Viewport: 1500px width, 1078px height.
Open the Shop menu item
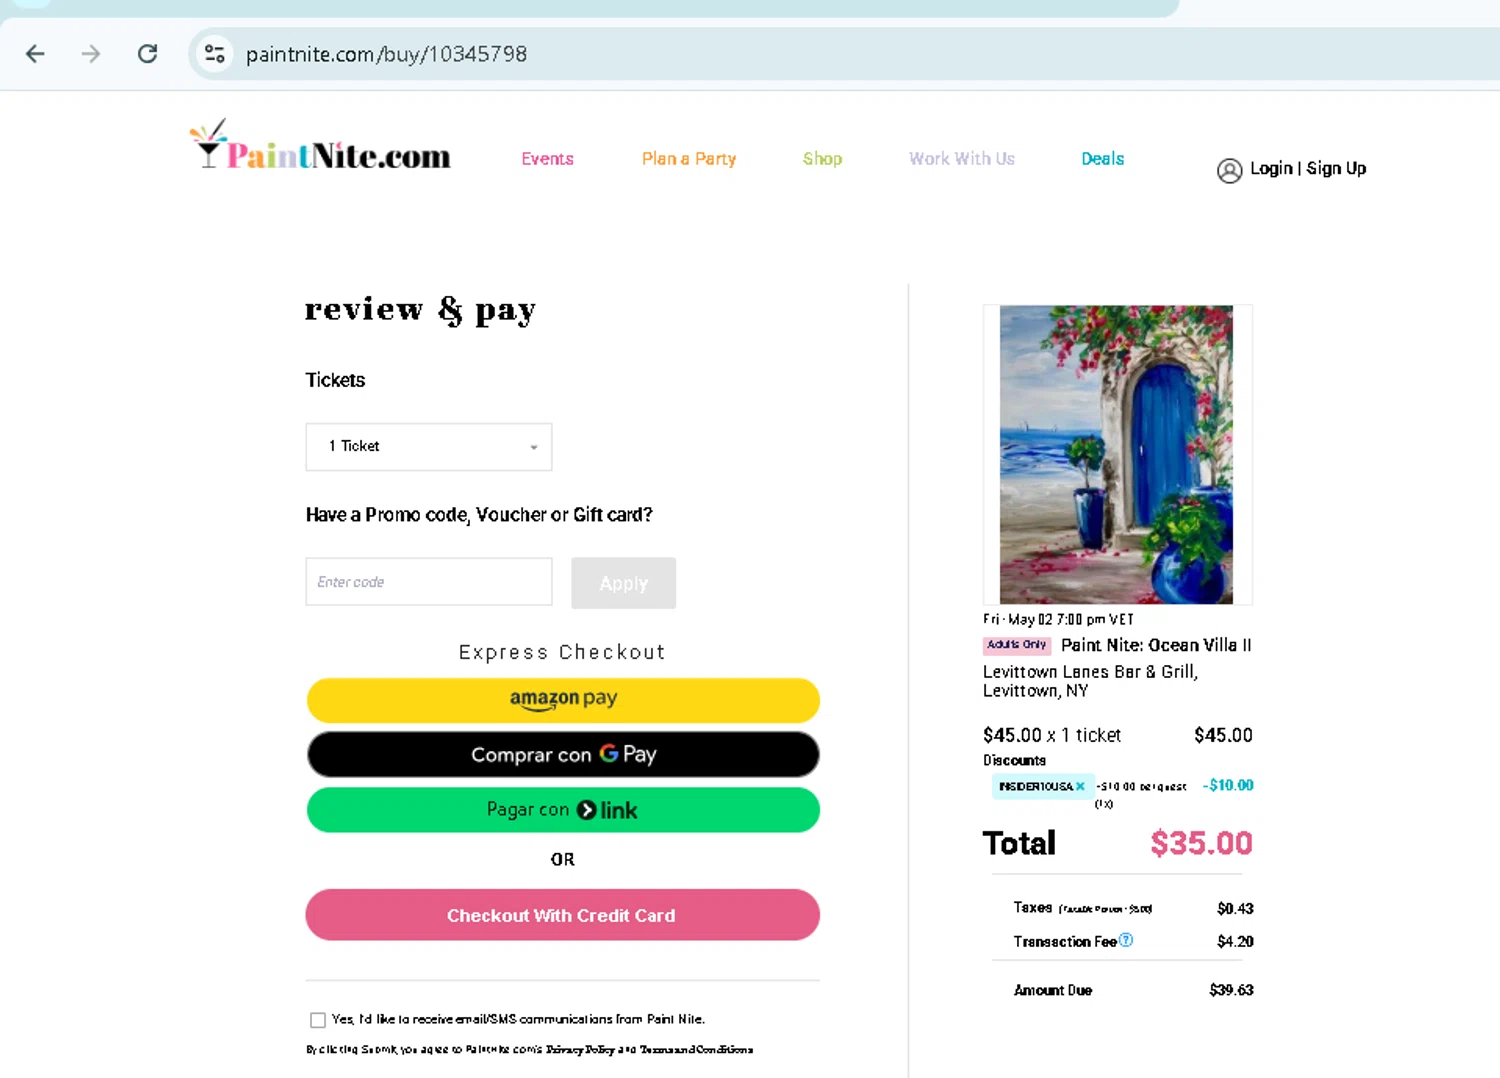tap(822, 159)
